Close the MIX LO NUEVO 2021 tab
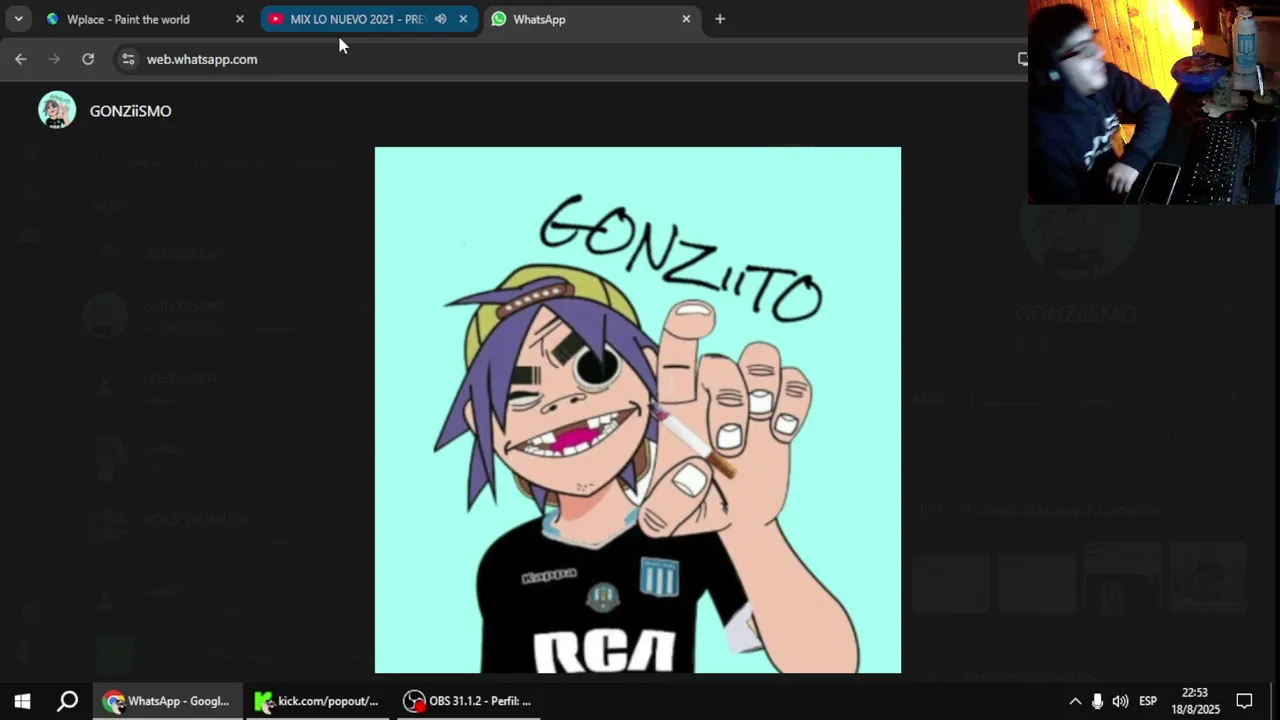The width and height of the screenshot is (1280, 720). click(463, 19)
